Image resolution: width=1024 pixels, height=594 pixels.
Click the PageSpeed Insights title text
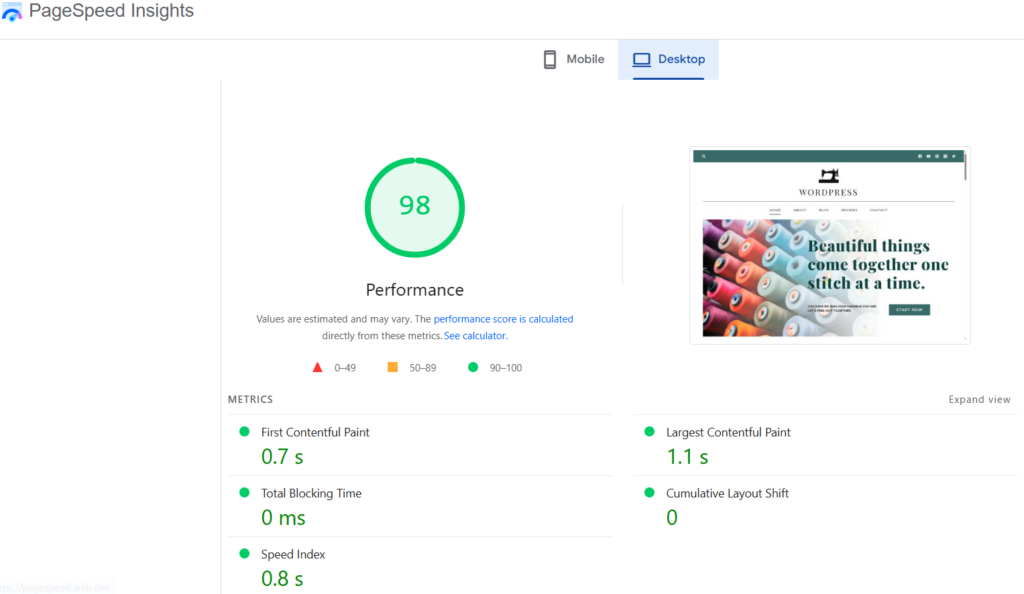click(111, 10)
